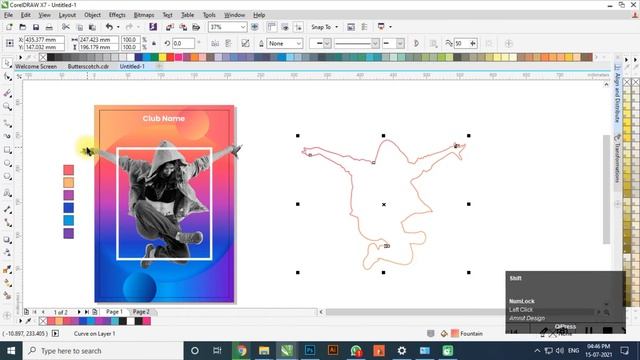The height and width of the screenshot is (360, 640).
Task: Select the Text tool
Action: pos(7,193)
